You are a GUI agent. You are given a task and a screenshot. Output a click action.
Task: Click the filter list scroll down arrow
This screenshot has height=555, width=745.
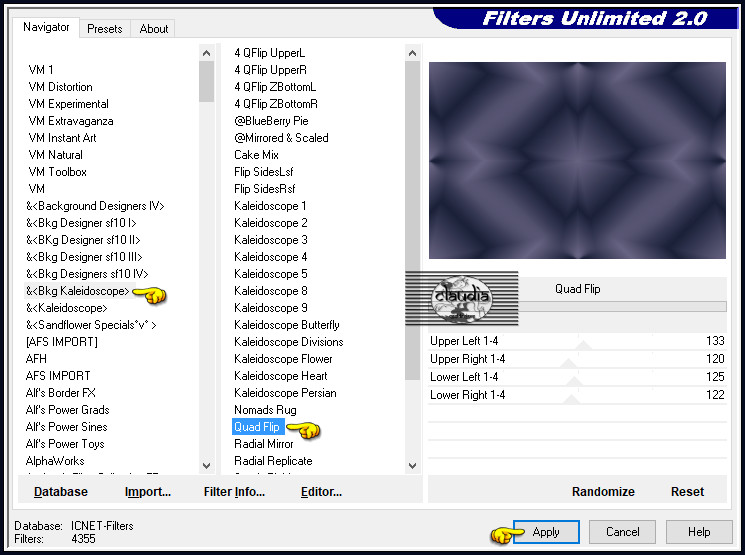click(x=412, y=466)
